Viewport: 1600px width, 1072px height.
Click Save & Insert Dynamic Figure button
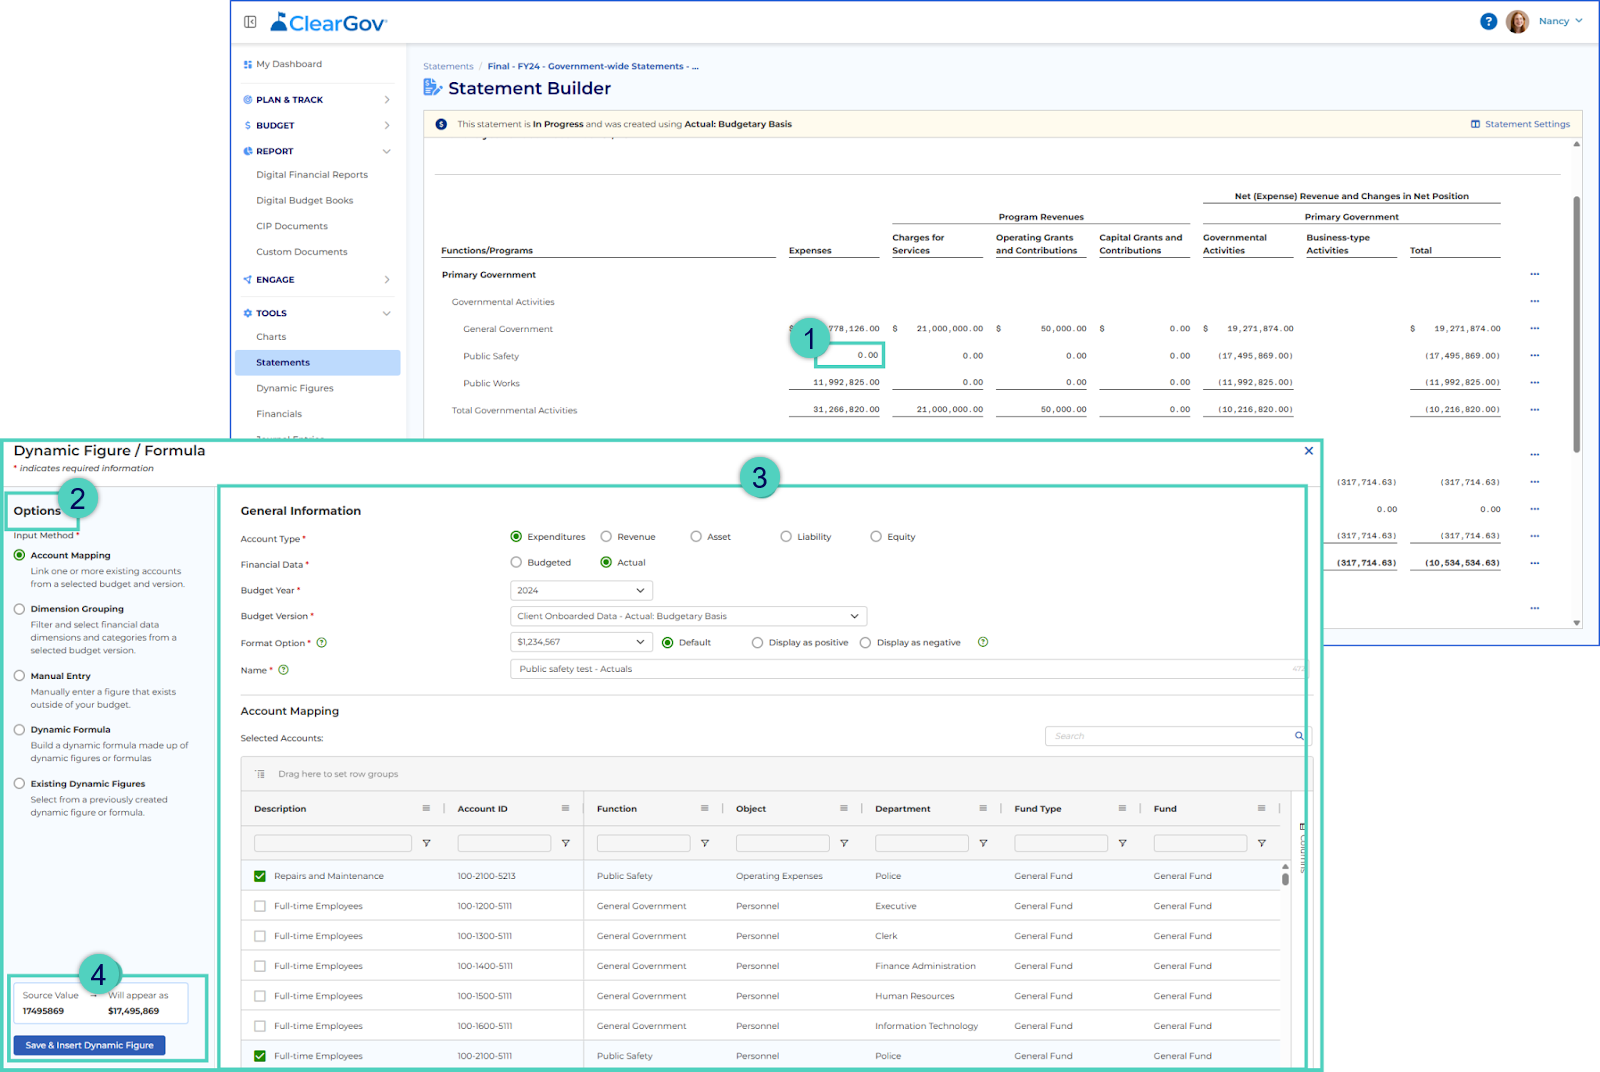90,1045
